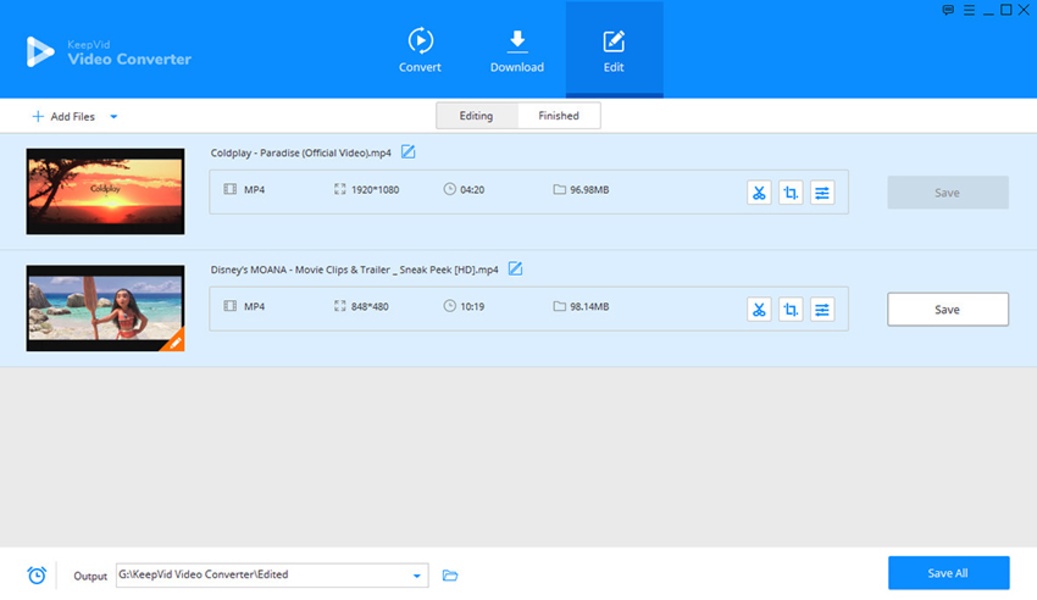Select the Coldplay sunset thumbnail

pyautogui.click(x=105, y=191)
